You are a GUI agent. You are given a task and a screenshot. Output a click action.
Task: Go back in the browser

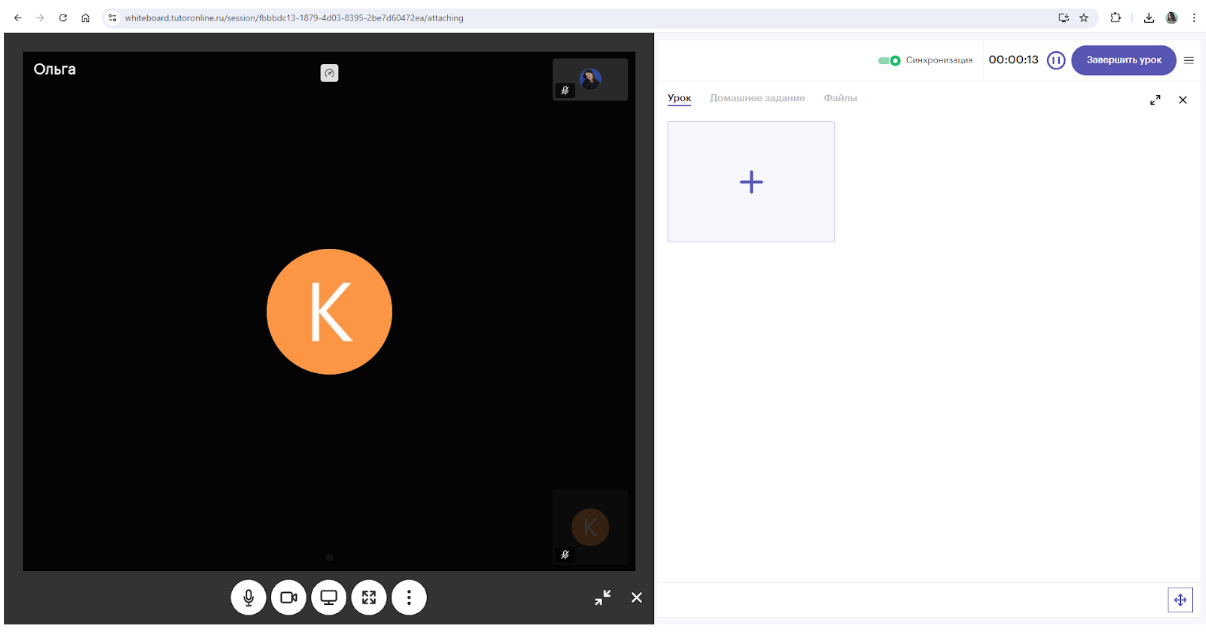point(17,17)
